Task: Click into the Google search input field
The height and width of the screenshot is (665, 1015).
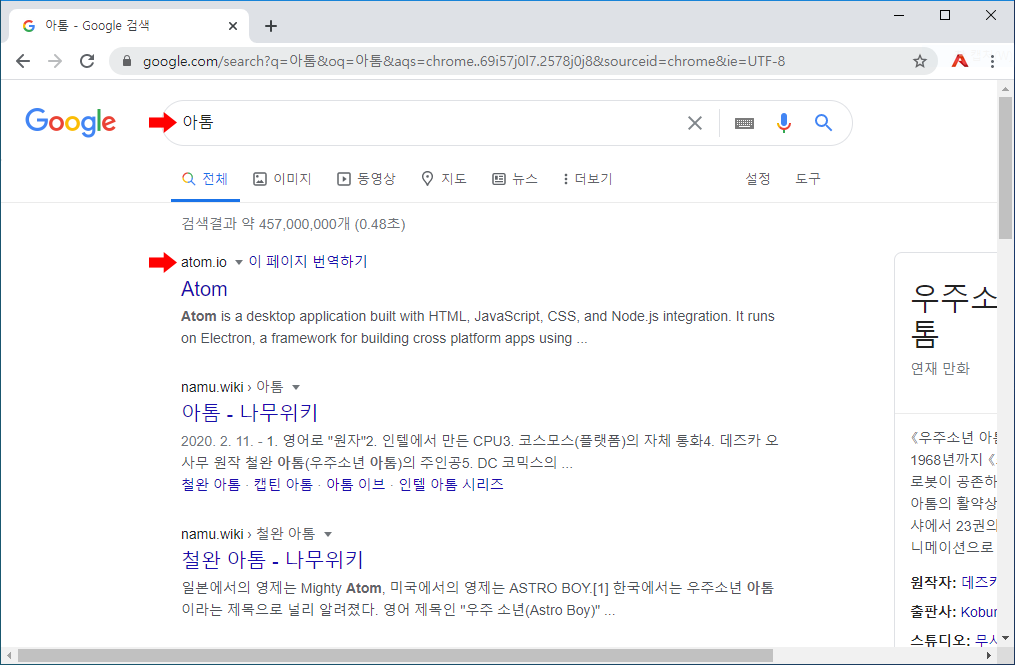Action: [x=427, y=122]
